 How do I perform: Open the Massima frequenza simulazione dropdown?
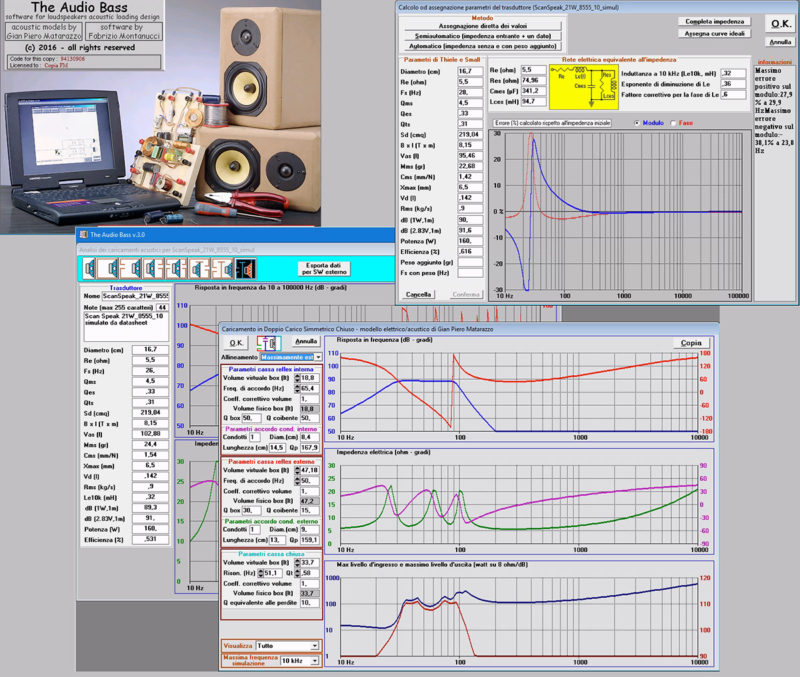pos(316,660)
